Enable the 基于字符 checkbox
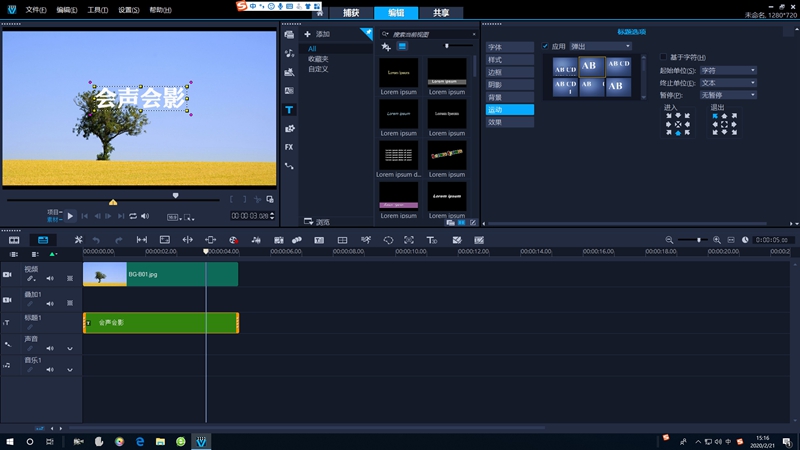Image resolution: width=800 pixels, height=450 pixels. click(x=663, y=57)
